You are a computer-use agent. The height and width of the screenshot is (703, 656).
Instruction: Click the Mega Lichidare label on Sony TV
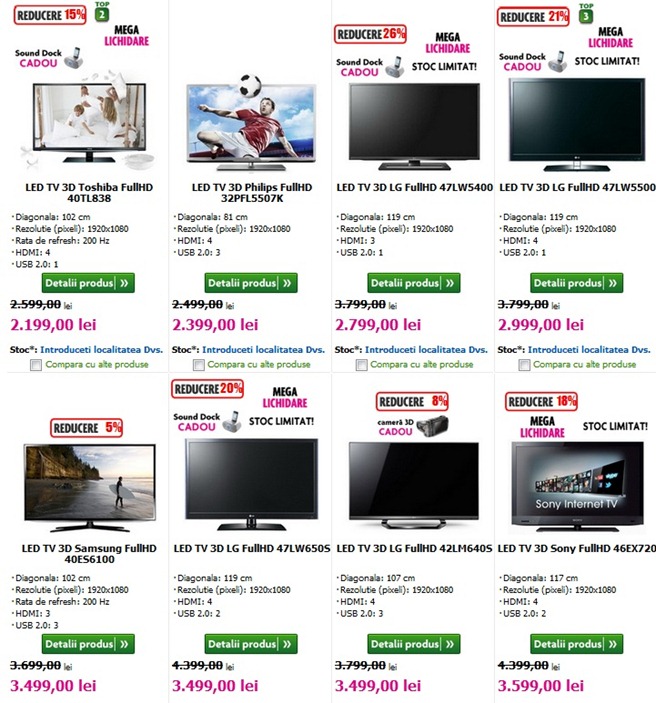[542, 427]
